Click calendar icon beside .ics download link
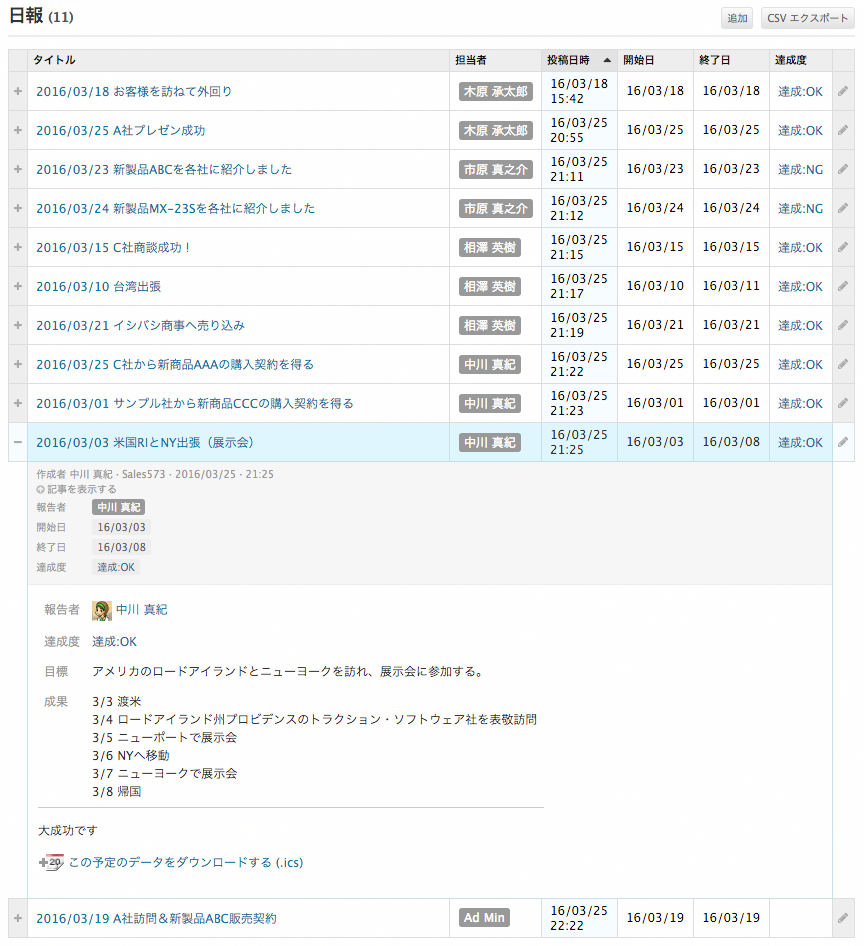 tap(51, 862)
